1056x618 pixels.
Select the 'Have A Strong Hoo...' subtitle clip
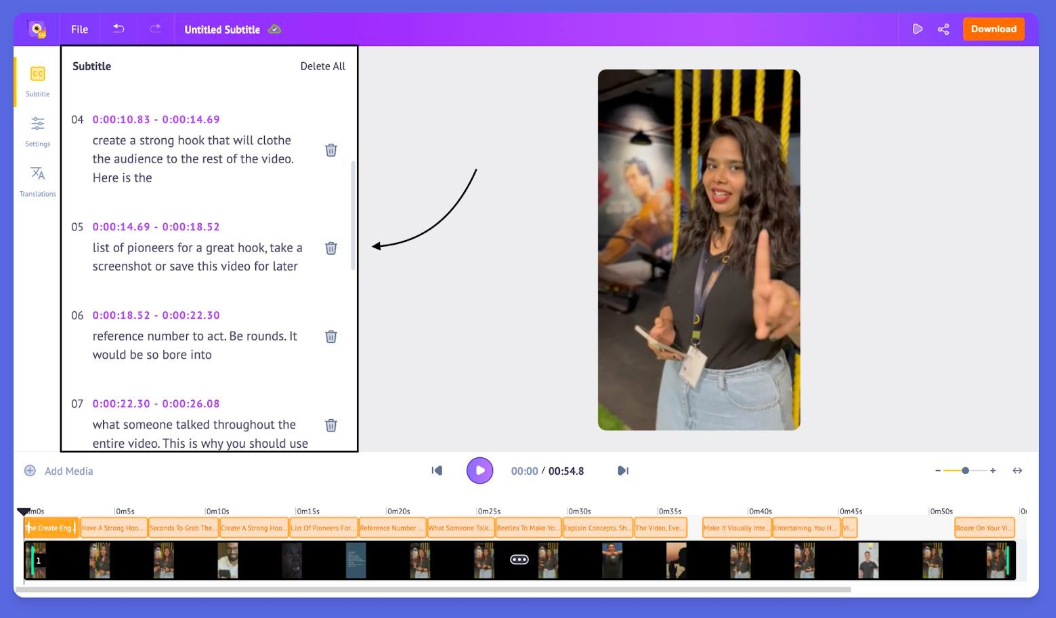[113, 528]
